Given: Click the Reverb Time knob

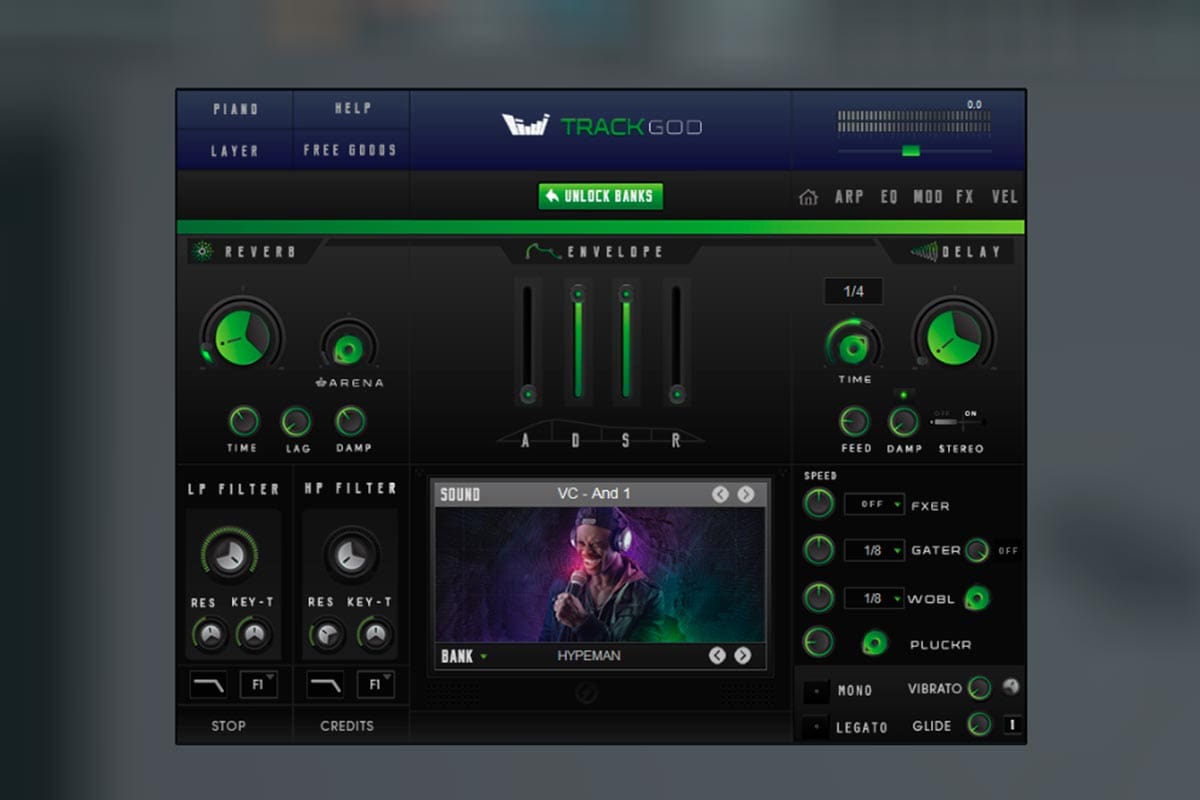Looking at the screenshot, I should [243, 421].
